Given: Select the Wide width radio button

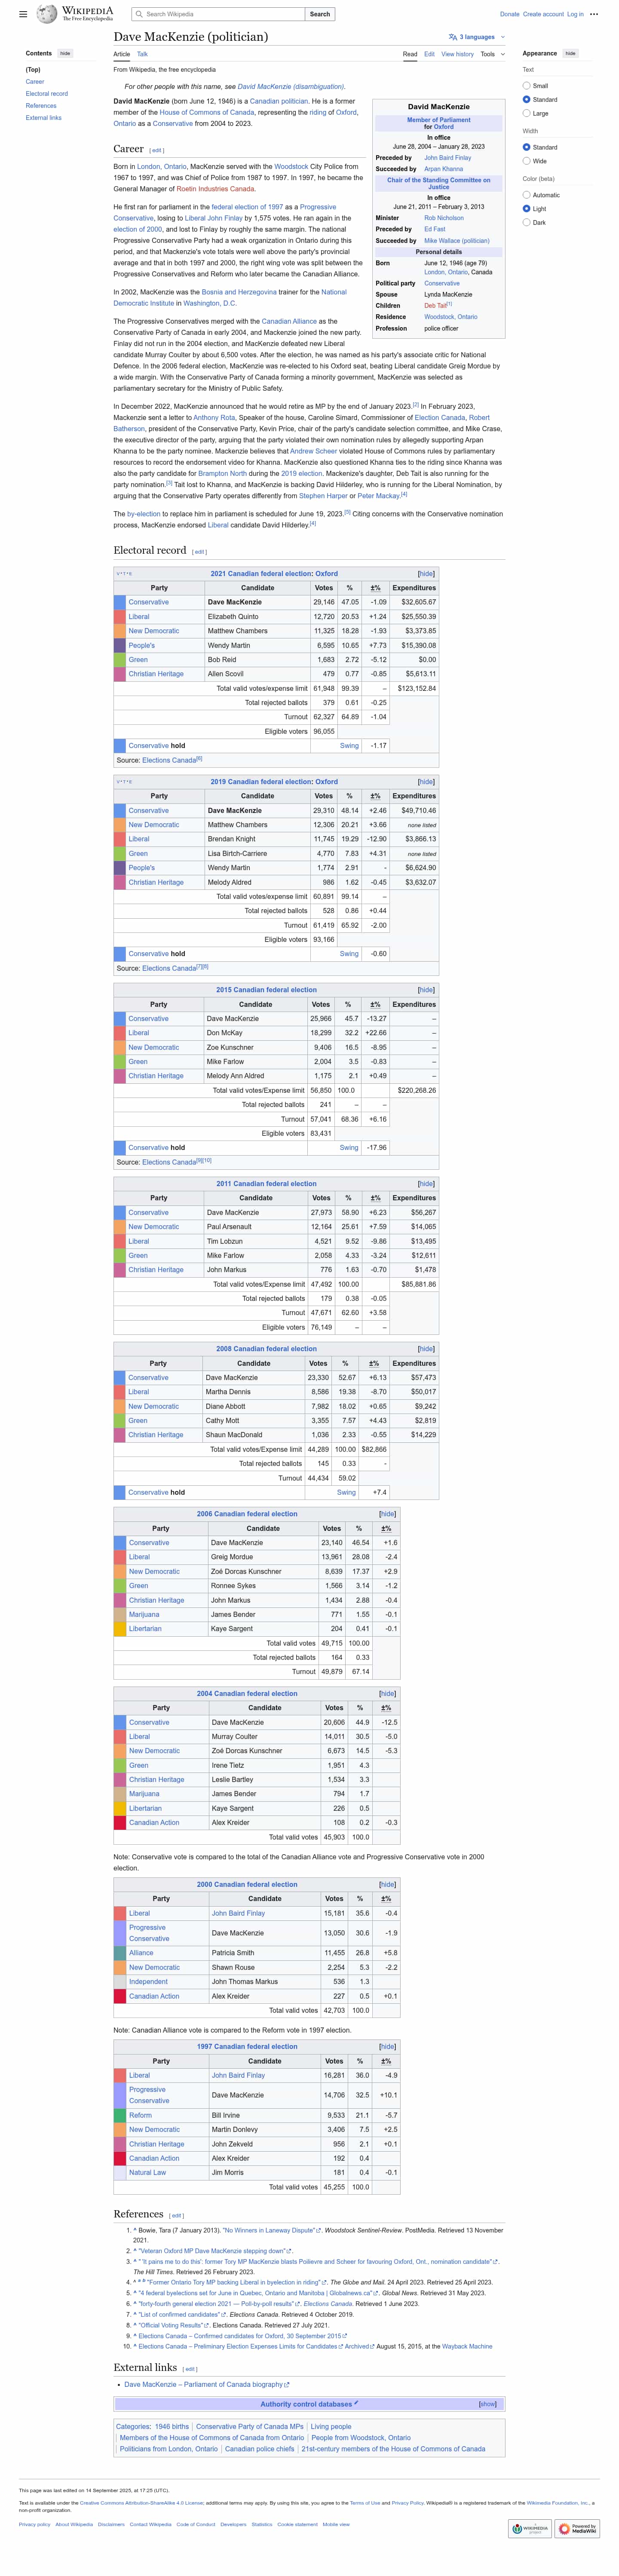Looking at the screenshot, I should click(526, 161).
